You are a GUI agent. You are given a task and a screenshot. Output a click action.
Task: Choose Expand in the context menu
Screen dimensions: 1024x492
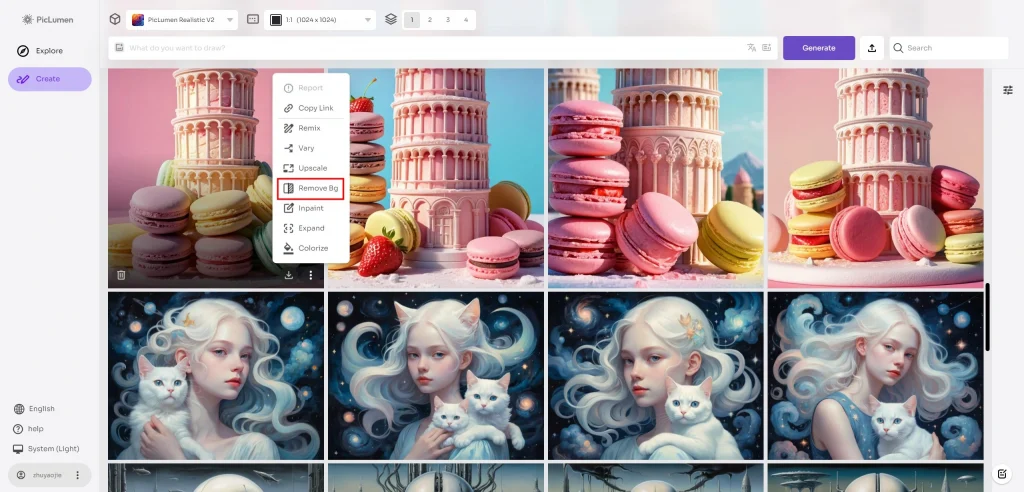[x=311, y=228]
